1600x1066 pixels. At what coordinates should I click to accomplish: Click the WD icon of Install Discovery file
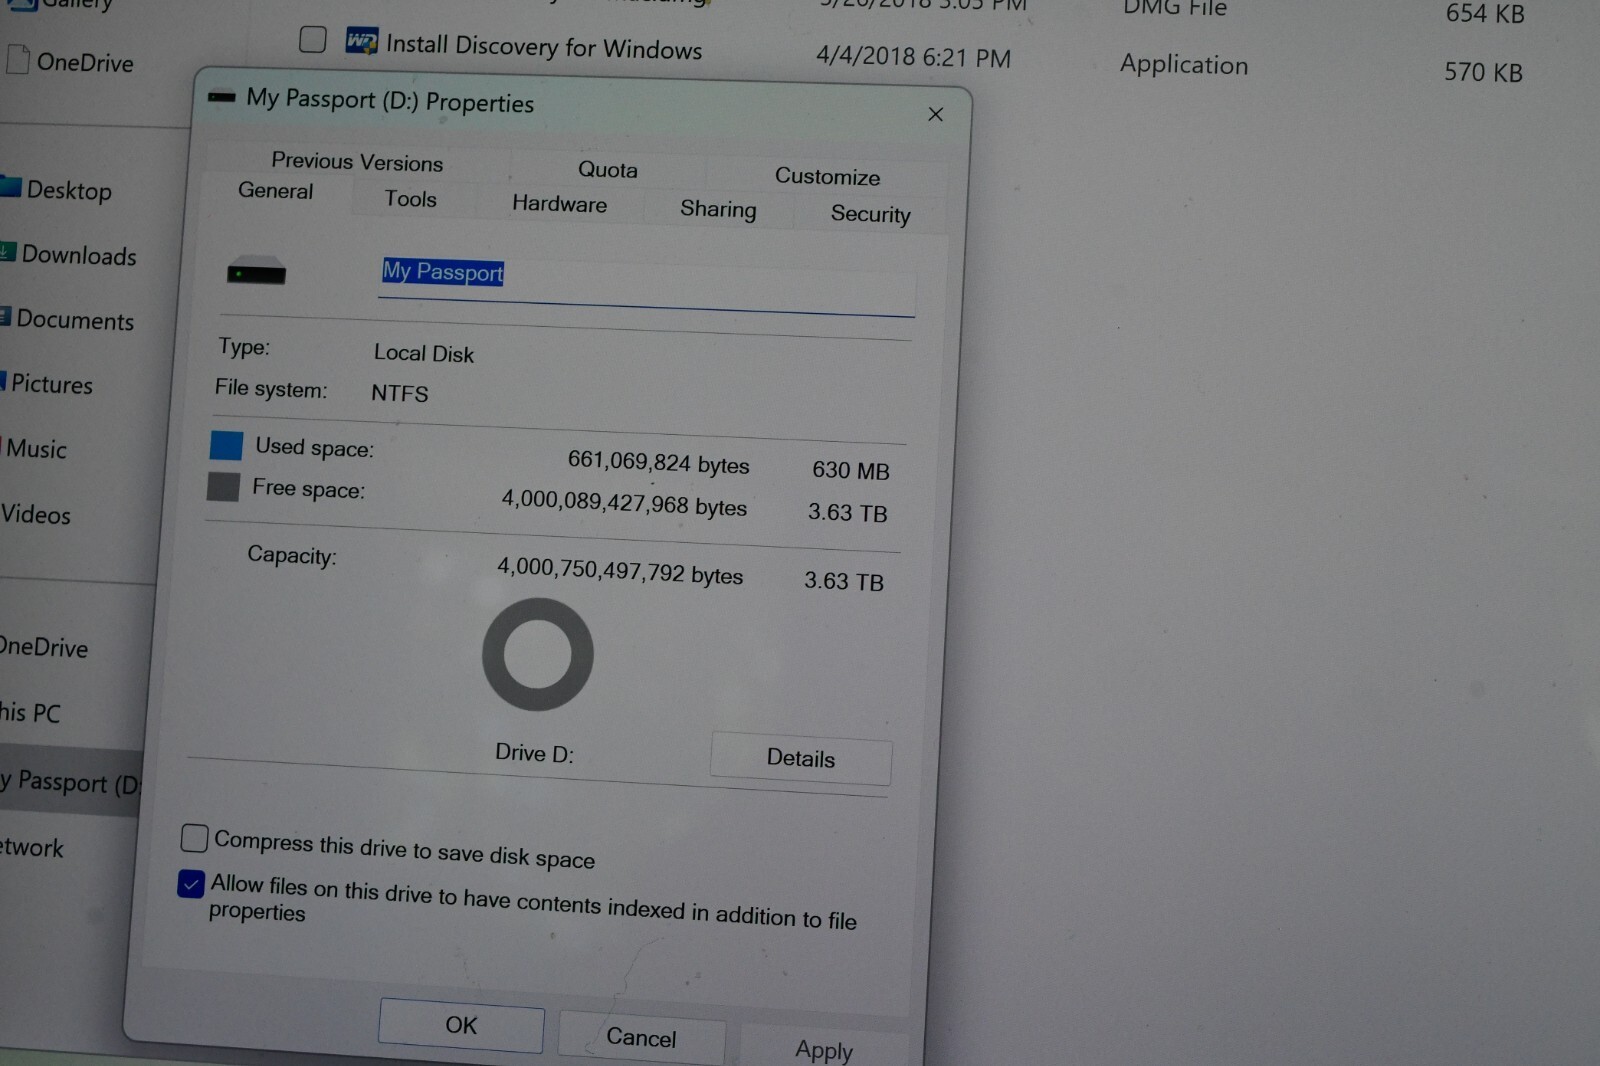click(x=361, y=41)
